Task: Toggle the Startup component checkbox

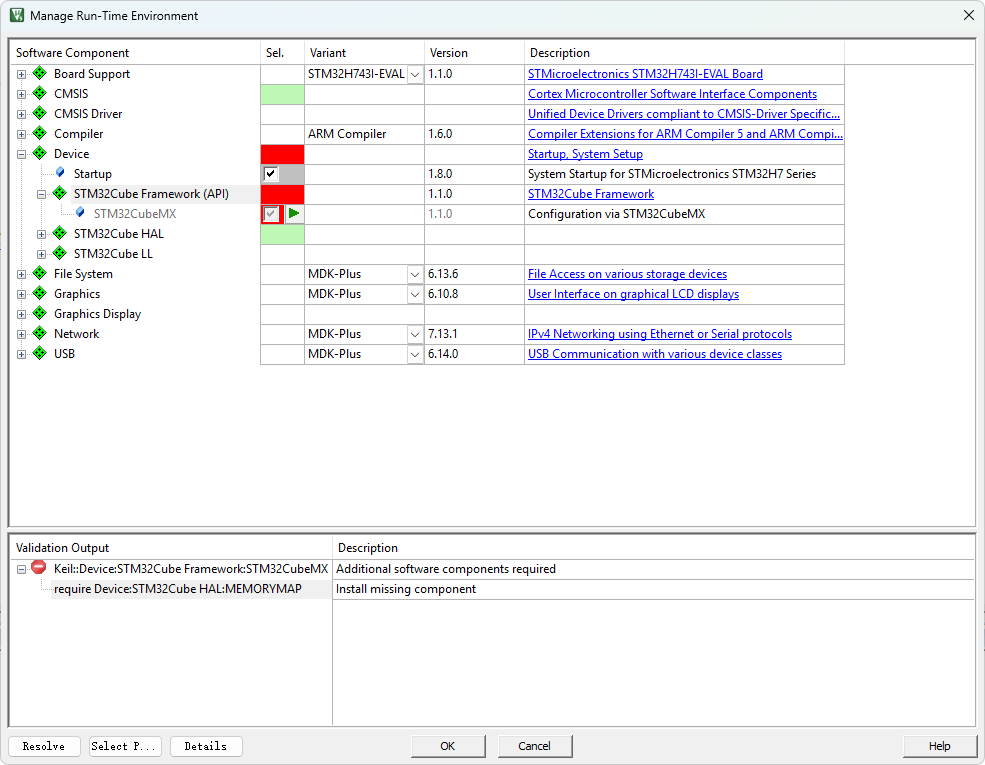Action: (x=271, y=173)
